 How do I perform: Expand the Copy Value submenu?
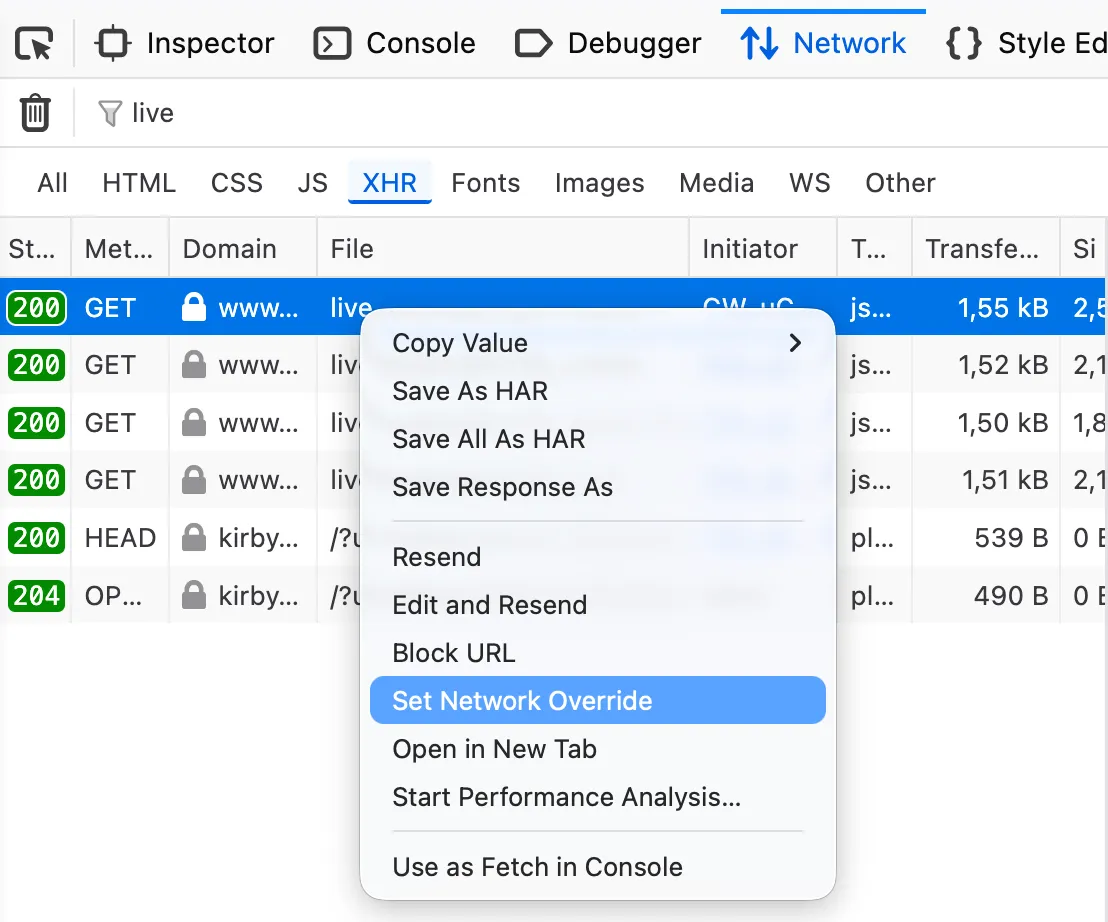tap(598, 343)
